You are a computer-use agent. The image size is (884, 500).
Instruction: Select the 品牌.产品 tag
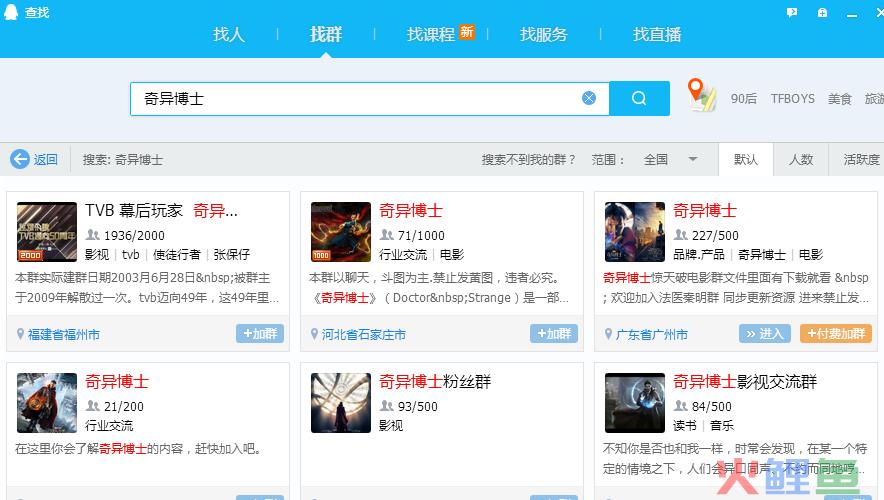tap(699, 254)
